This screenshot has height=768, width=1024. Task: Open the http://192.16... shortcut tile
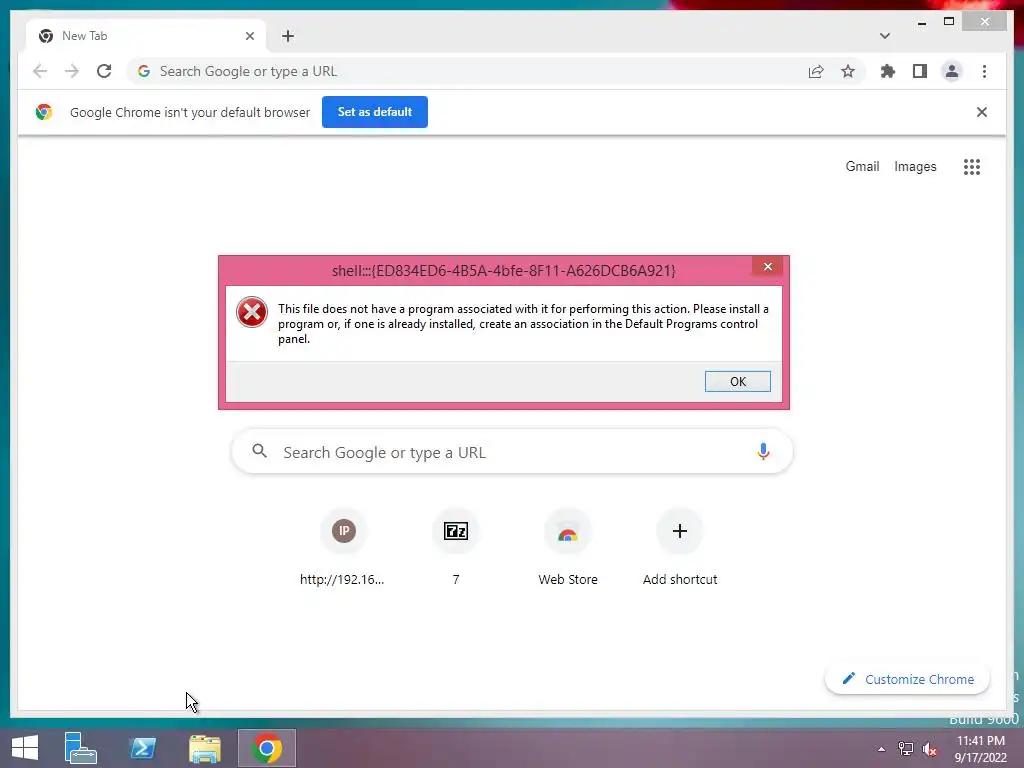point(343,549)
